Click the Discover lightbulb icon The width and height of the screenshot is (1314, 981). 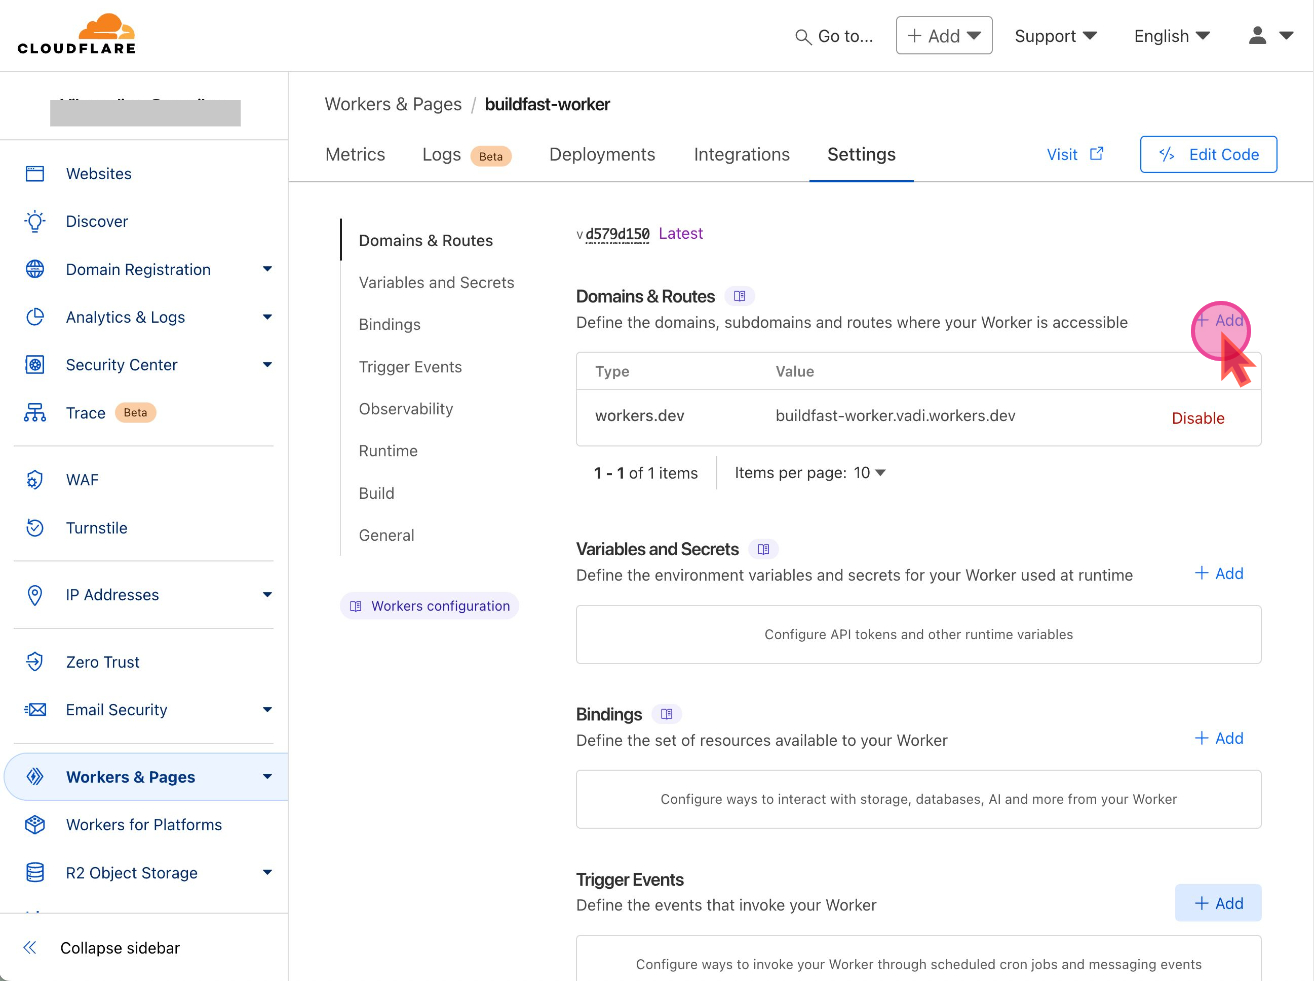pyautogui.click(x=35, y=222)
